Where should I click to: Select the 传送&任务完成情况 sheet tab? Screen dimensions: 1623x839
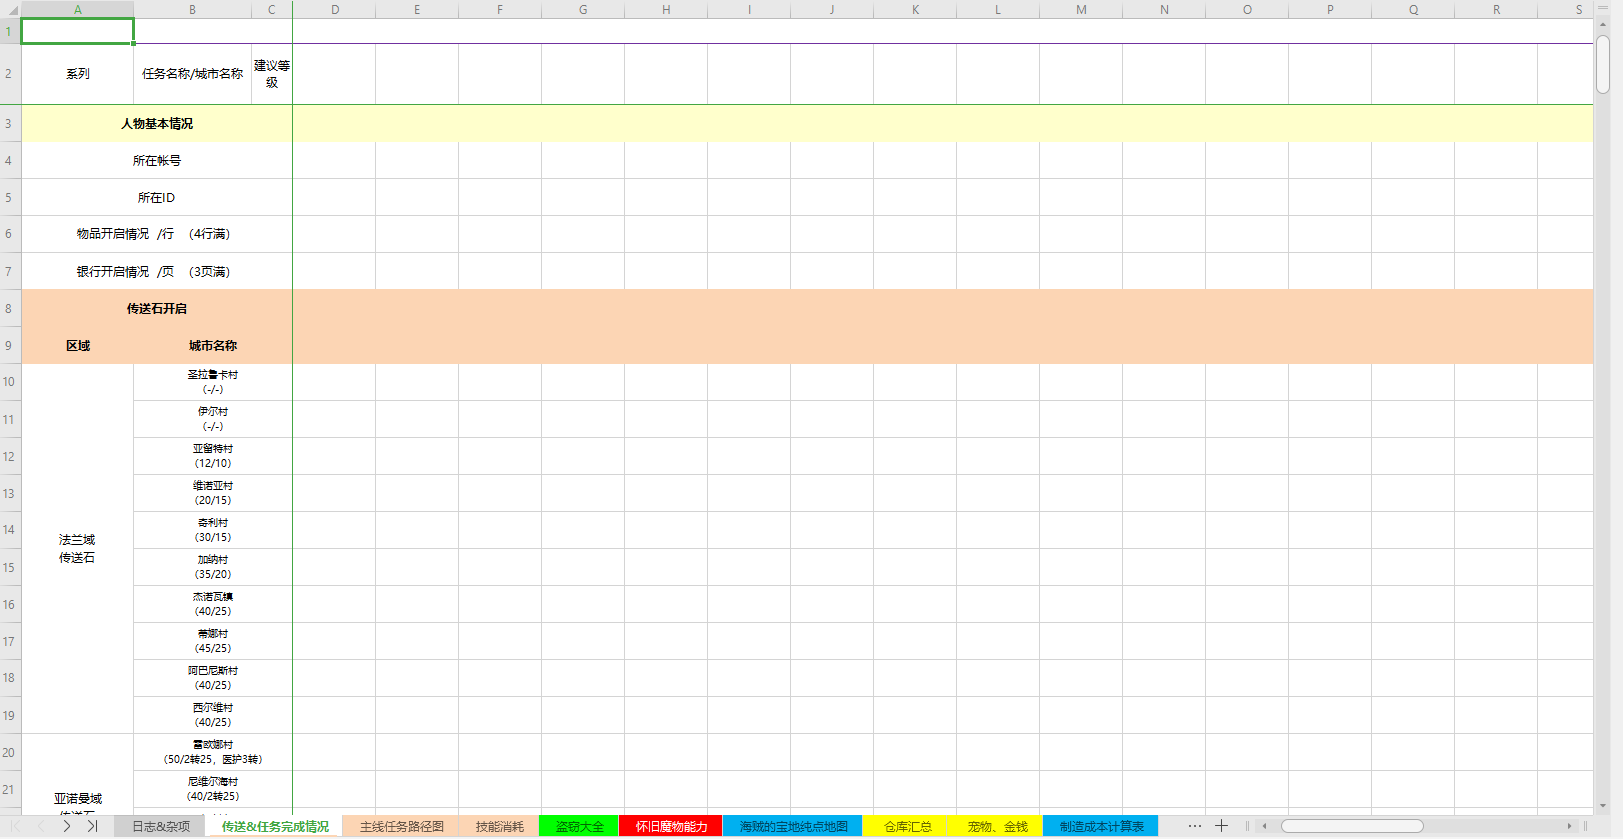pyautogui.click(x=275, y=826)
